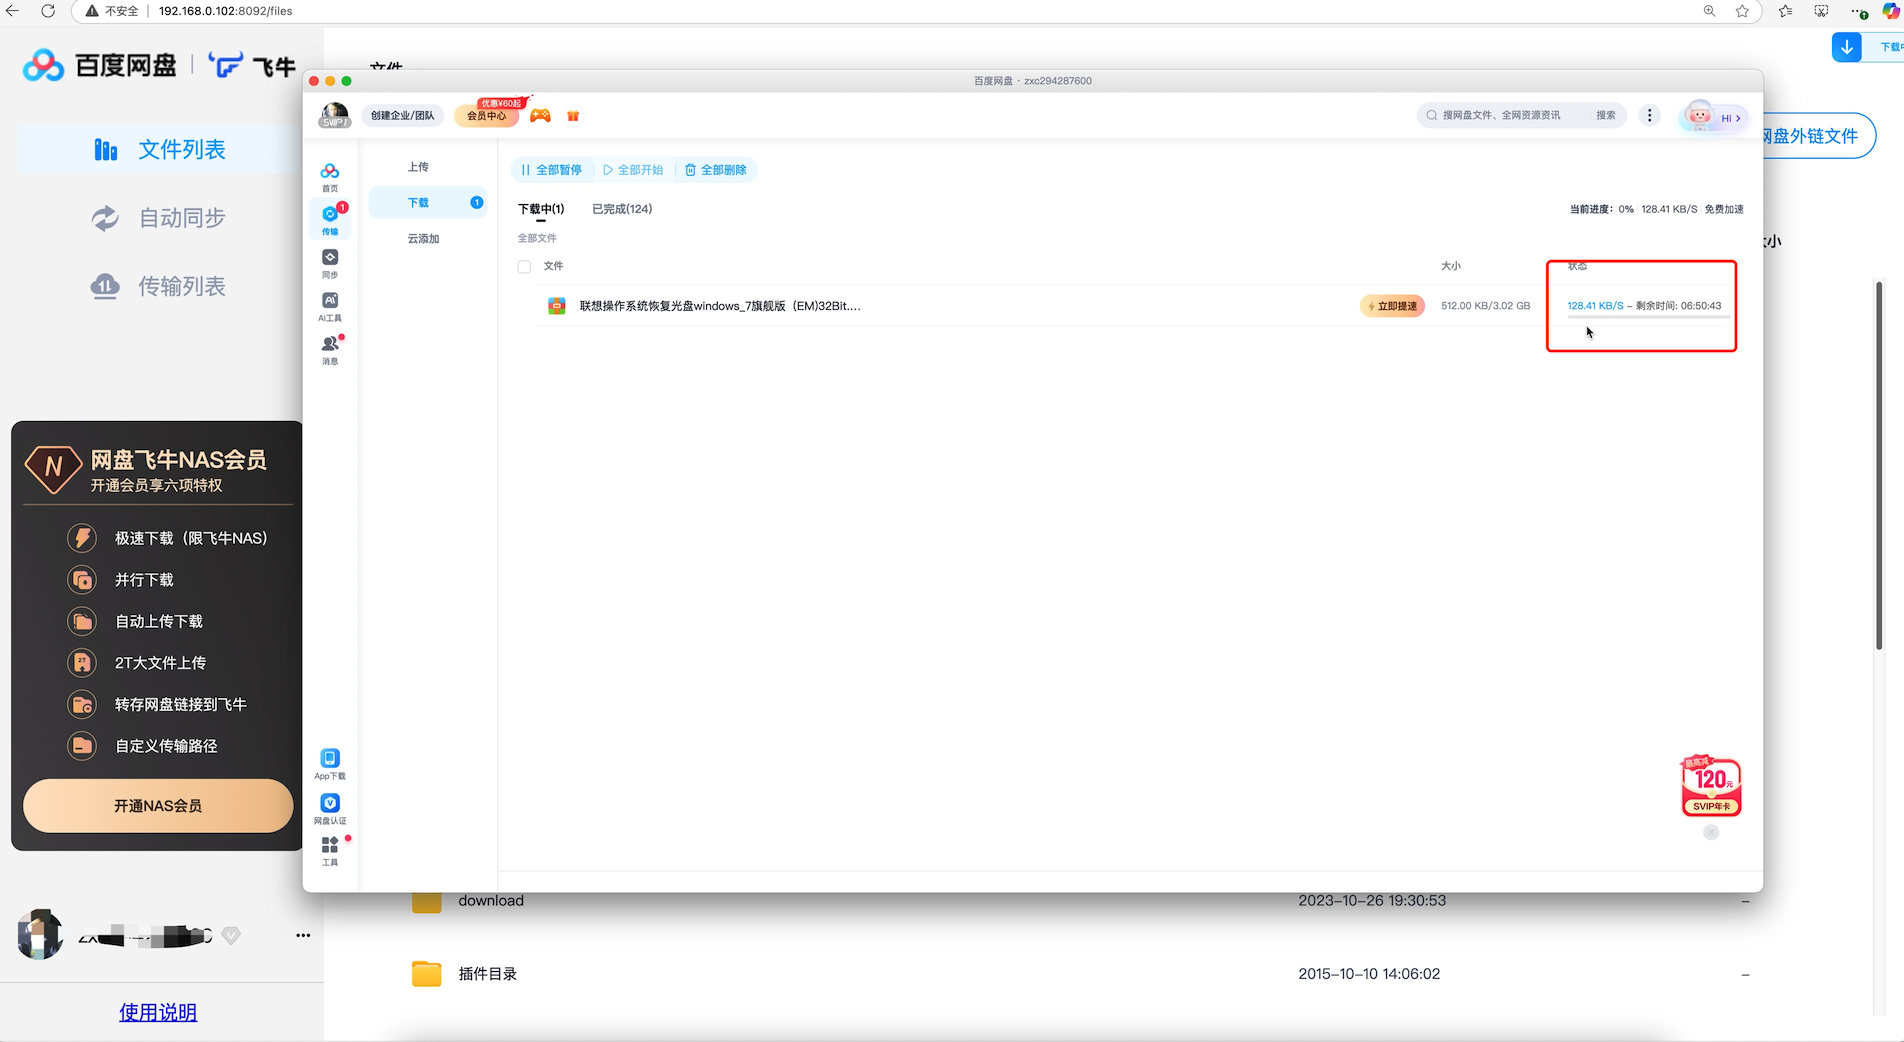Click the 大小 column header
The width and height of the screenshot is (1904, 1042).
tap(1451, 266)
